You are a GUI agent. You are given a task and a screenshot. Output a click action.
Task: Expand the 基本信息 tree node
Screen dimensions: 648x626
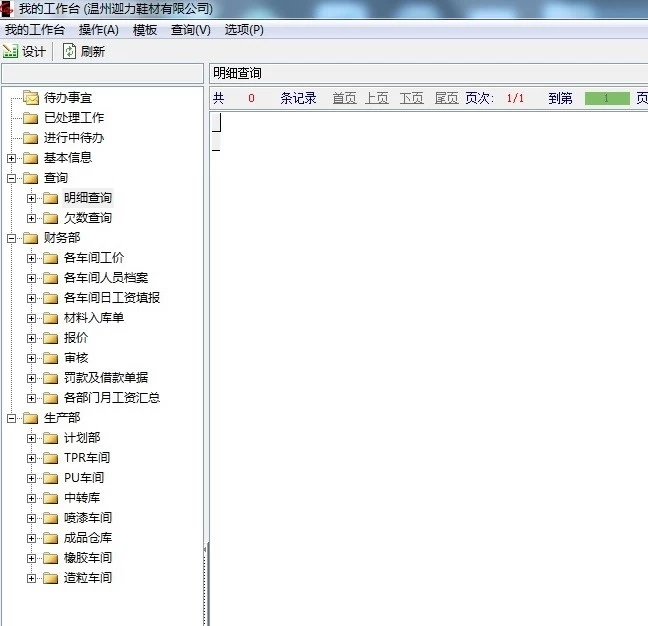pos(11,158)
